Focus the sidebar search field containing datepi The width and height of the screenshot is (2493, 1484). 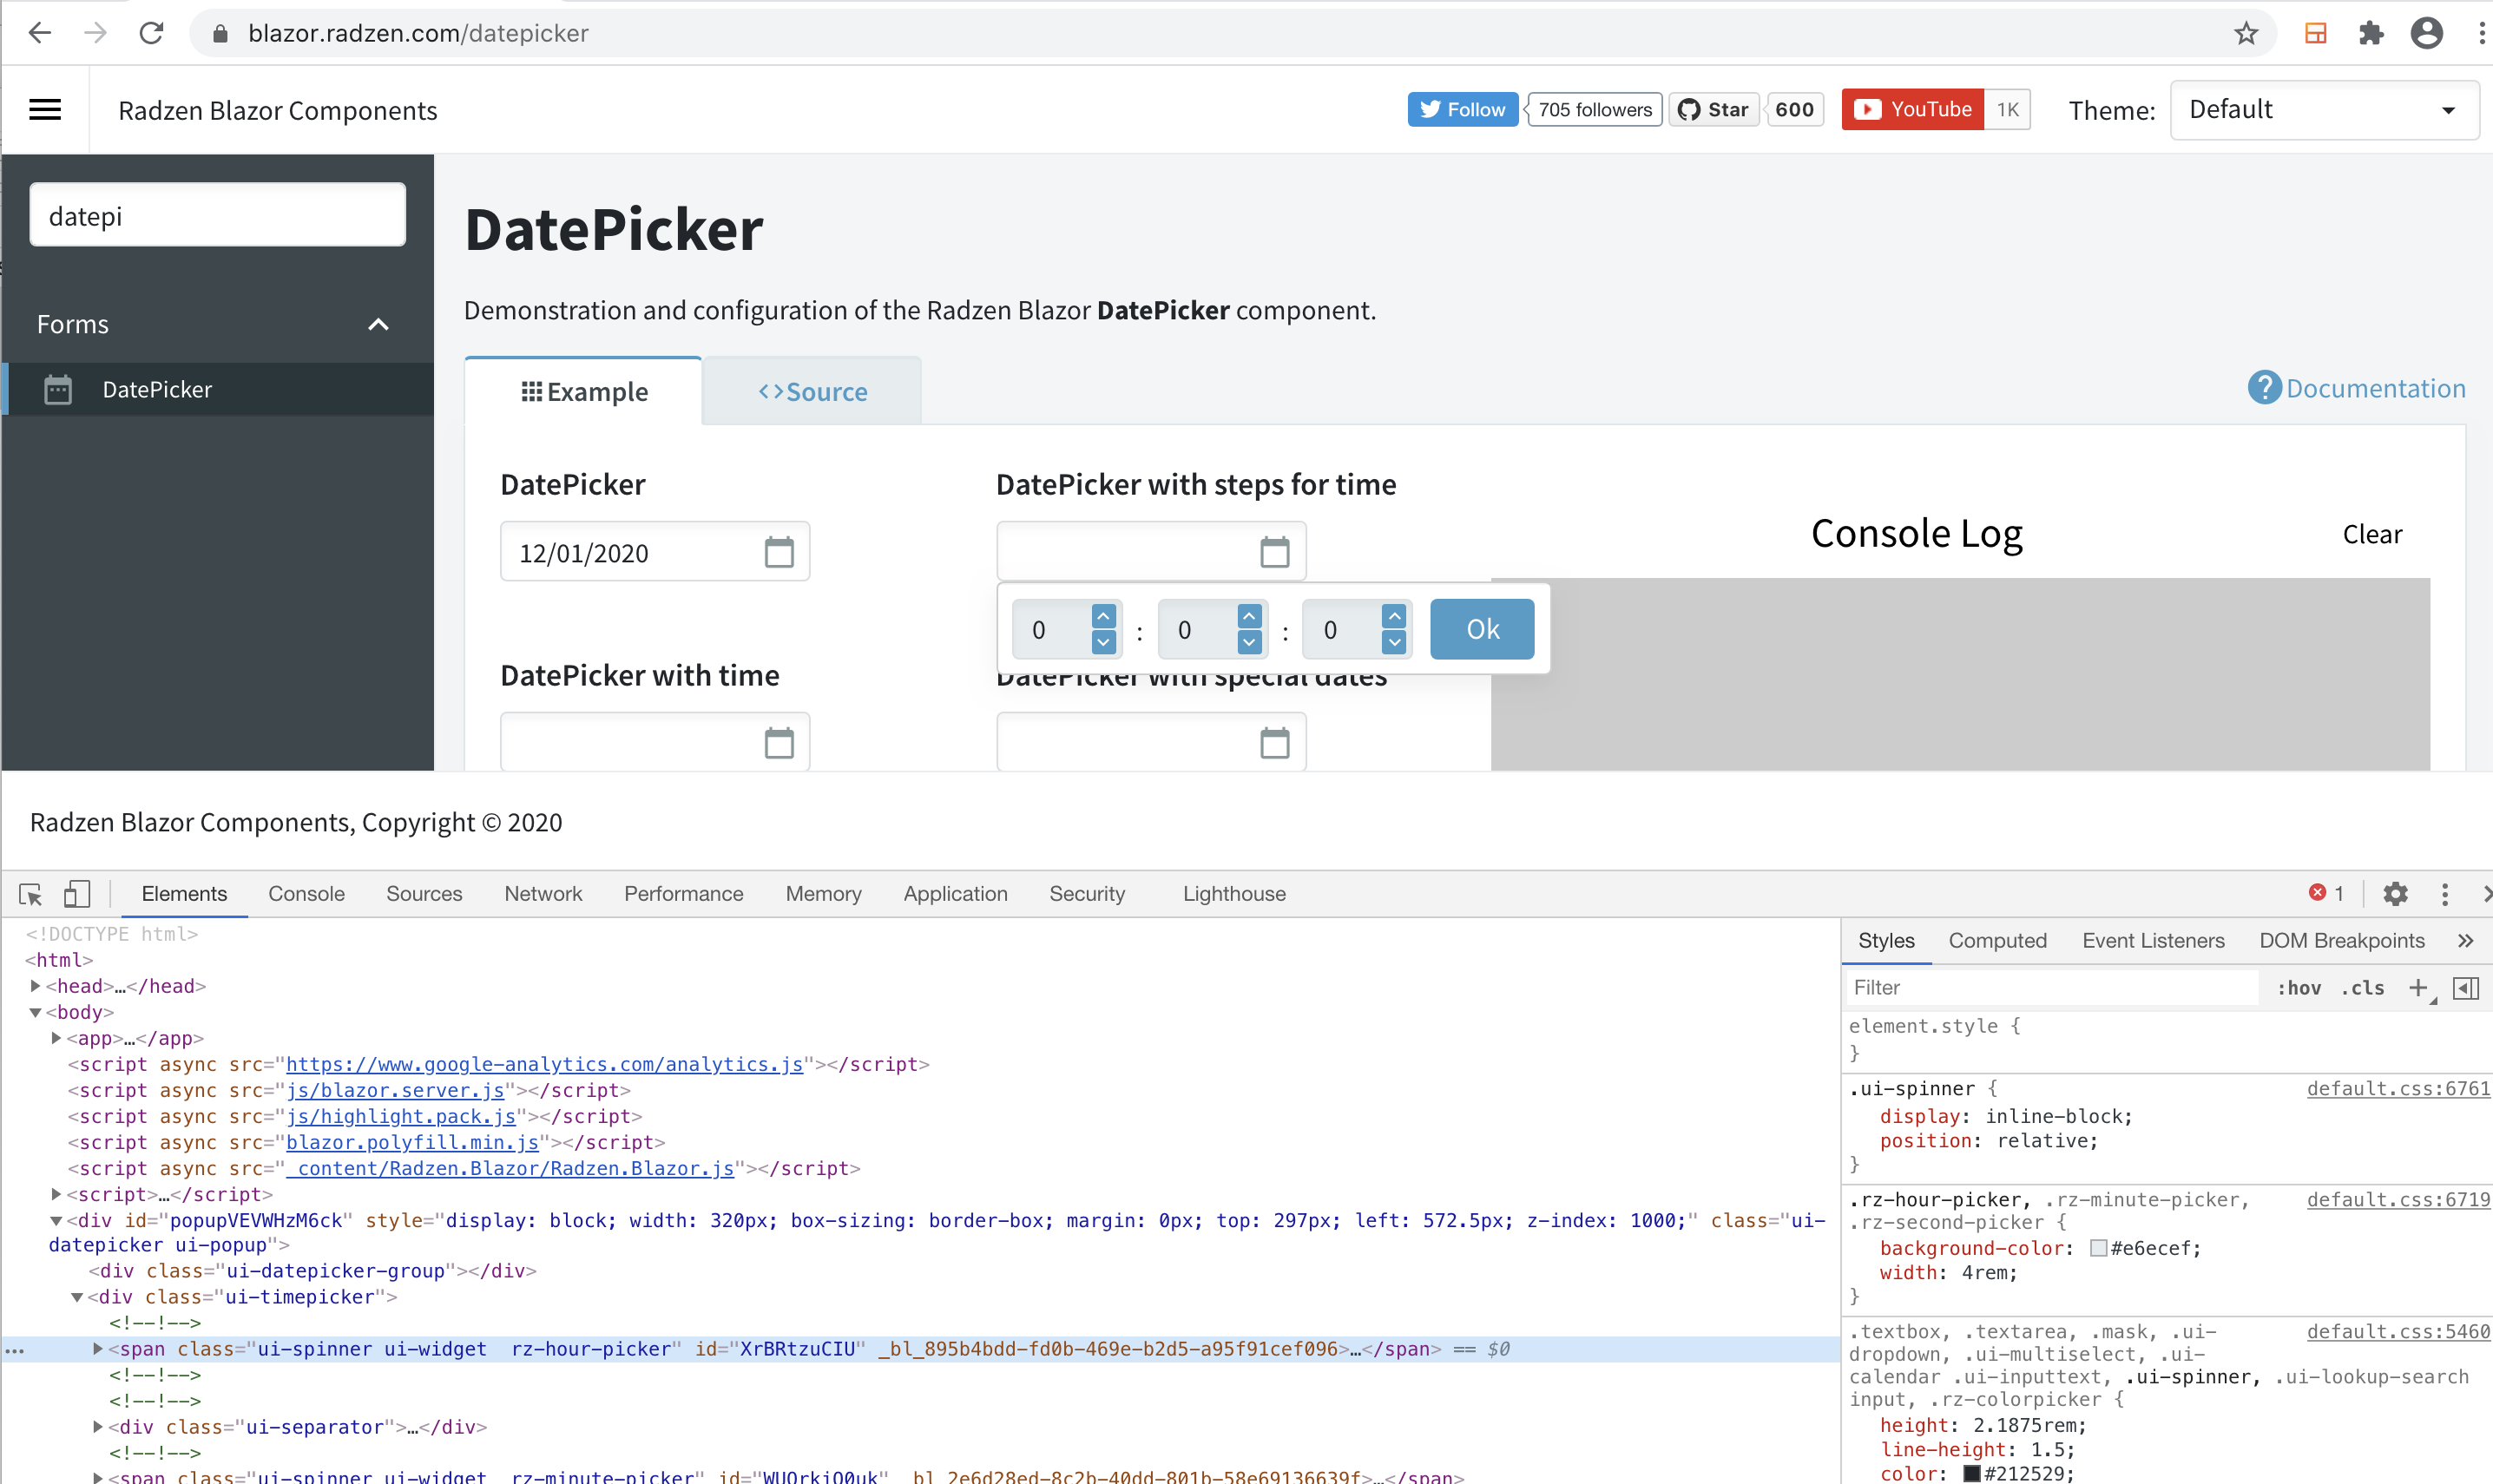218,215
